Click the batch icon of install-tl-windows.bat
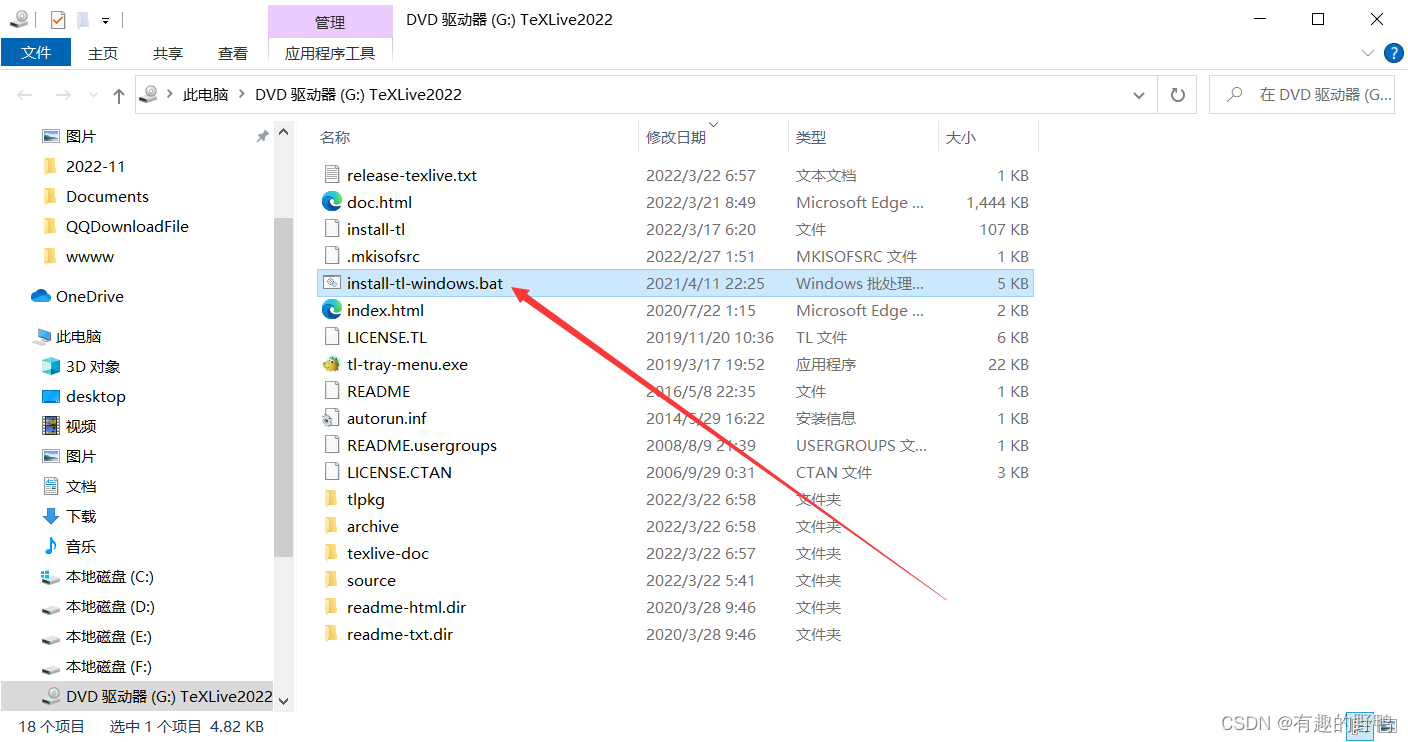Screen dimensions: 1408x742 (332, 283)
